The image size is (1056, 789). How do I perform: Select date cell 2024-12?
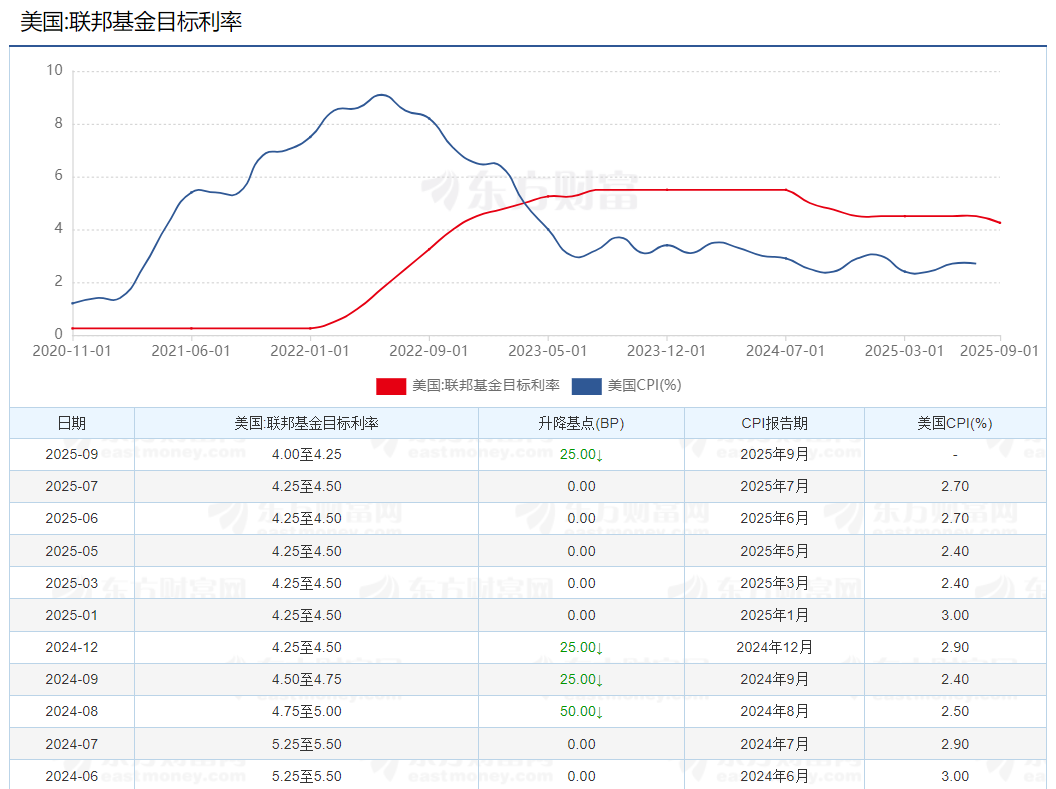(x=71, y=647)
